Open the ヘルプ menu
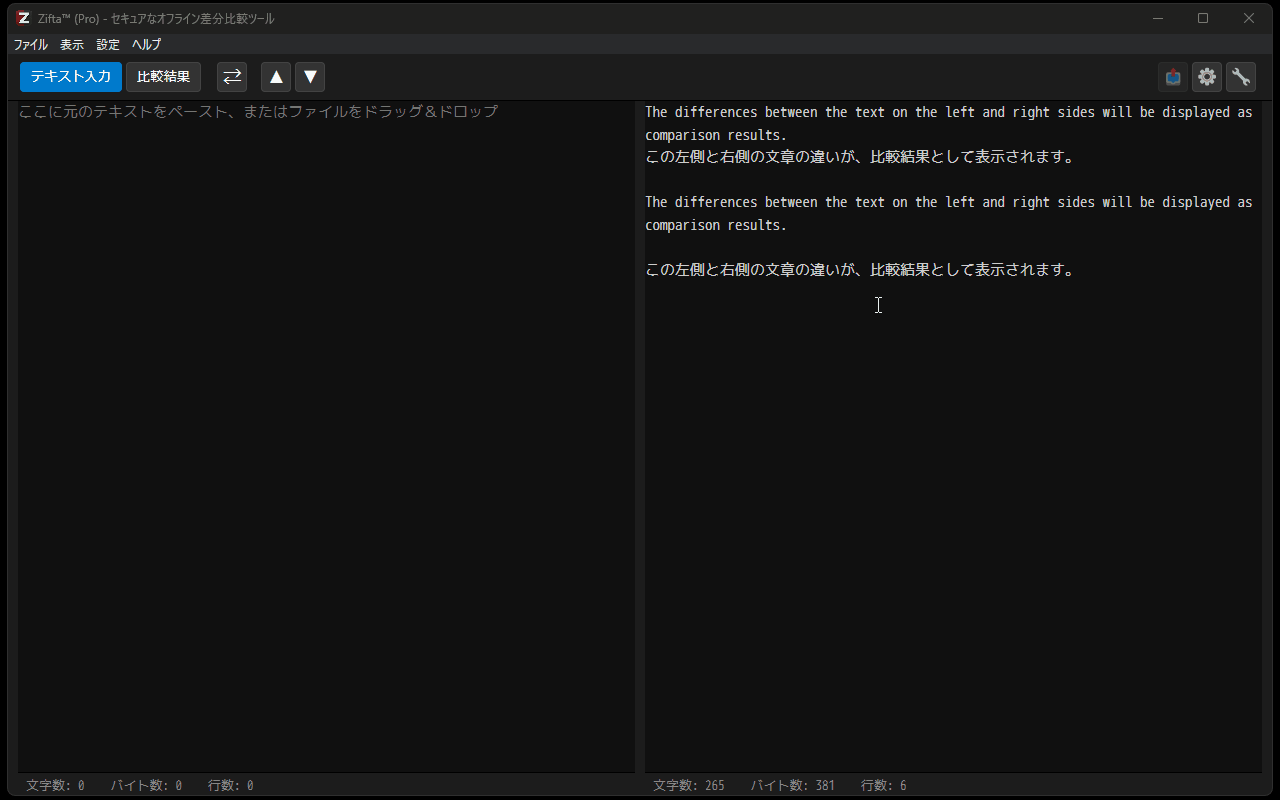This screenshot has width=1280, height=800. 145,44
